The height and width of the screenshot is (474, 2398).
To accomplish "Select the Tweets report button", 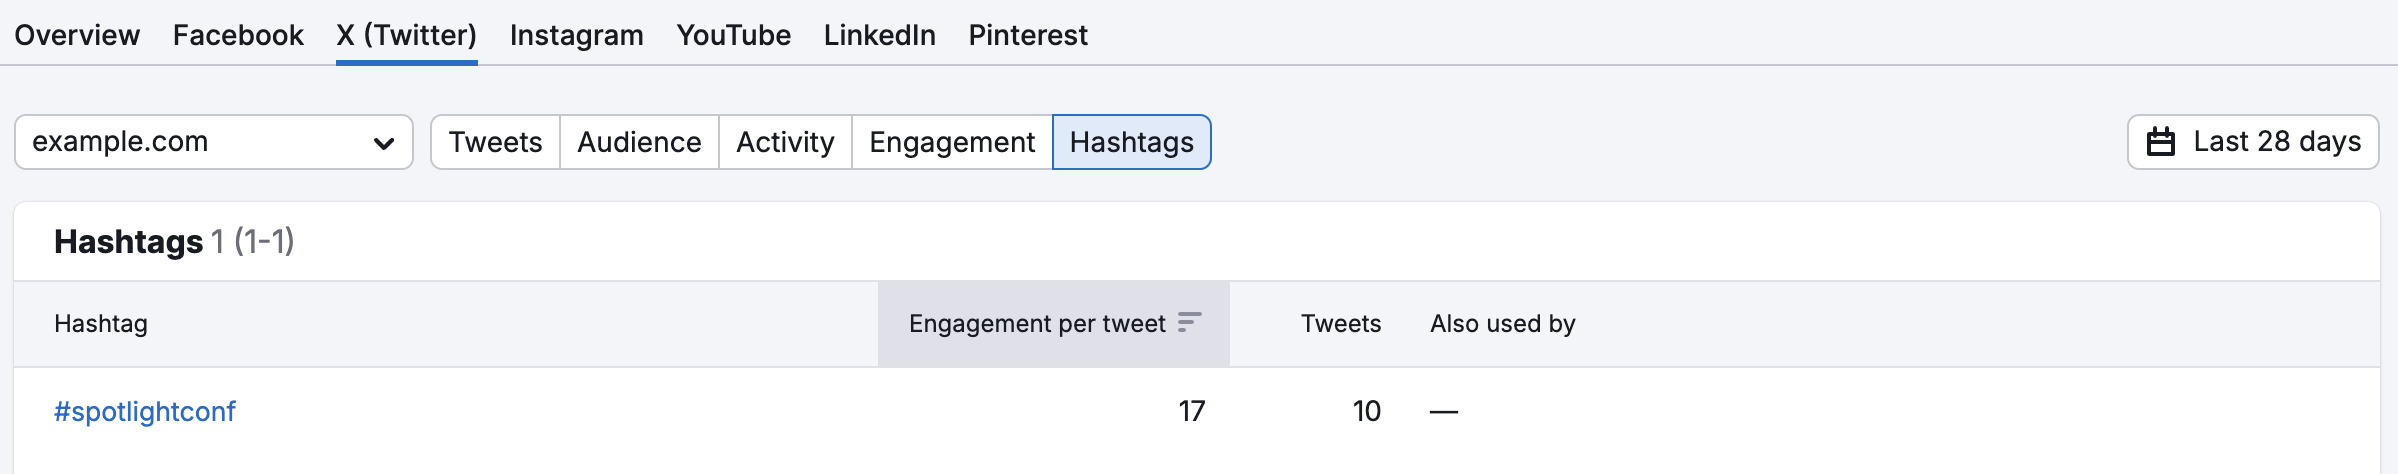I will coord(496,142).
